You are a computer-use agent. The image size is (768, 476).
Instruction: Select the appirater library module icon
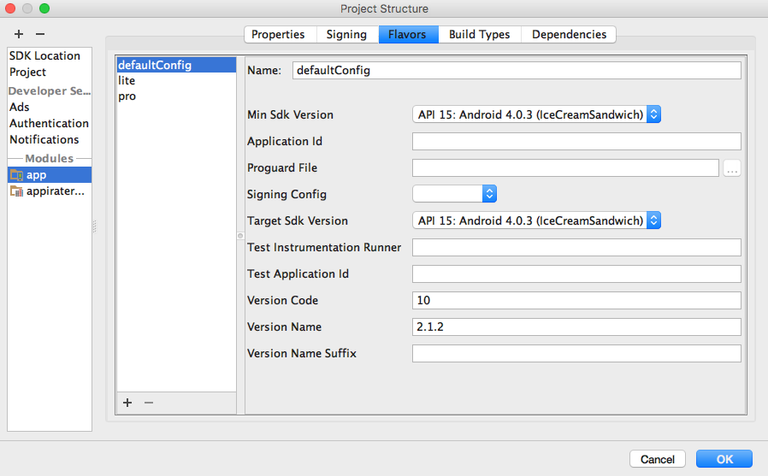(x=17, y=191)
